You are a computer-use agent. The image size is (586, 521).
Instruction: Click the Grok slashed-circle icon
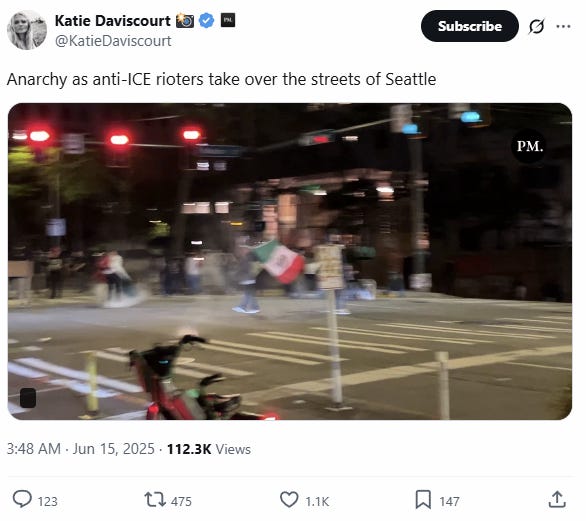537,26
